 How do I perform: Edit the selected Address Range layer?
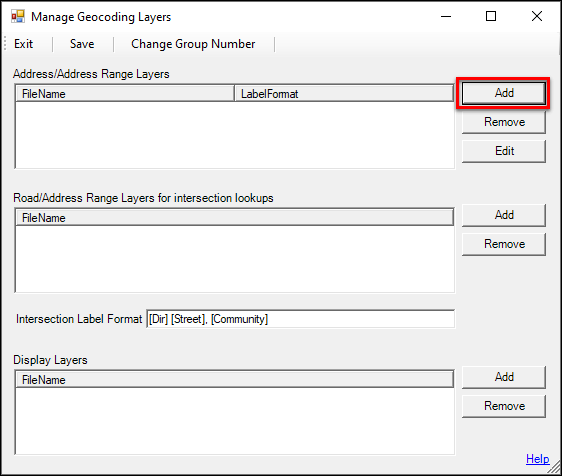pyautogui.click(x=504, y=151)
